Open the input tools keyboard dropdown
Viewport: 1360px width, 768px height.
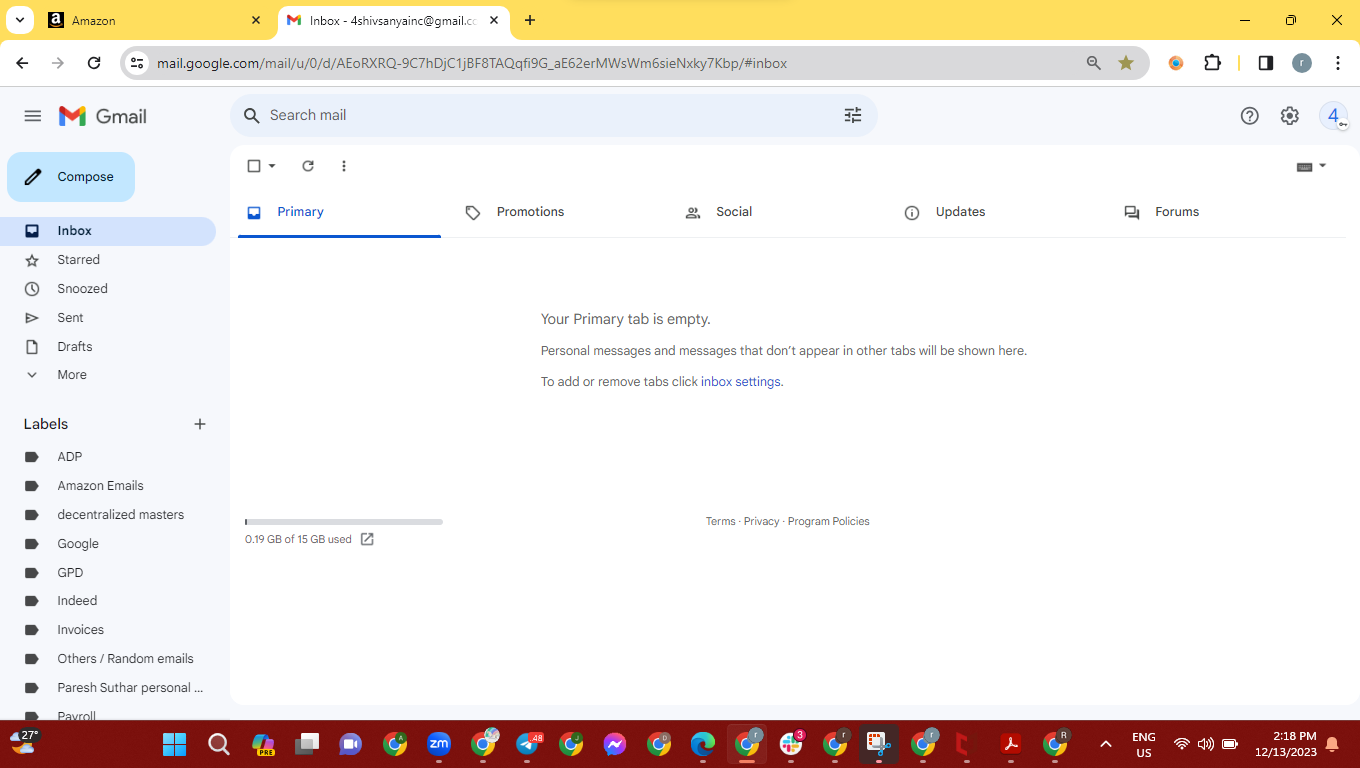click(1311, 166)
